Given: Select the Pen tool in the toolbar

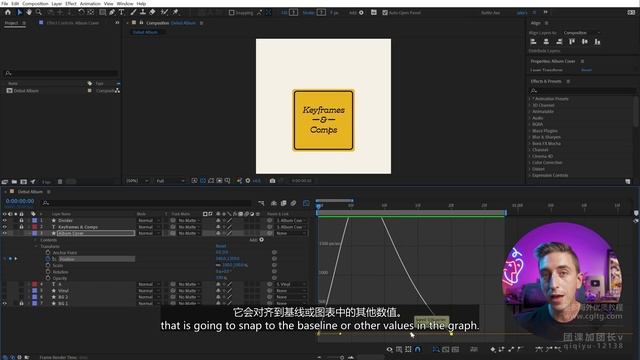Looking at the screenshot, I should coord(112,13).
